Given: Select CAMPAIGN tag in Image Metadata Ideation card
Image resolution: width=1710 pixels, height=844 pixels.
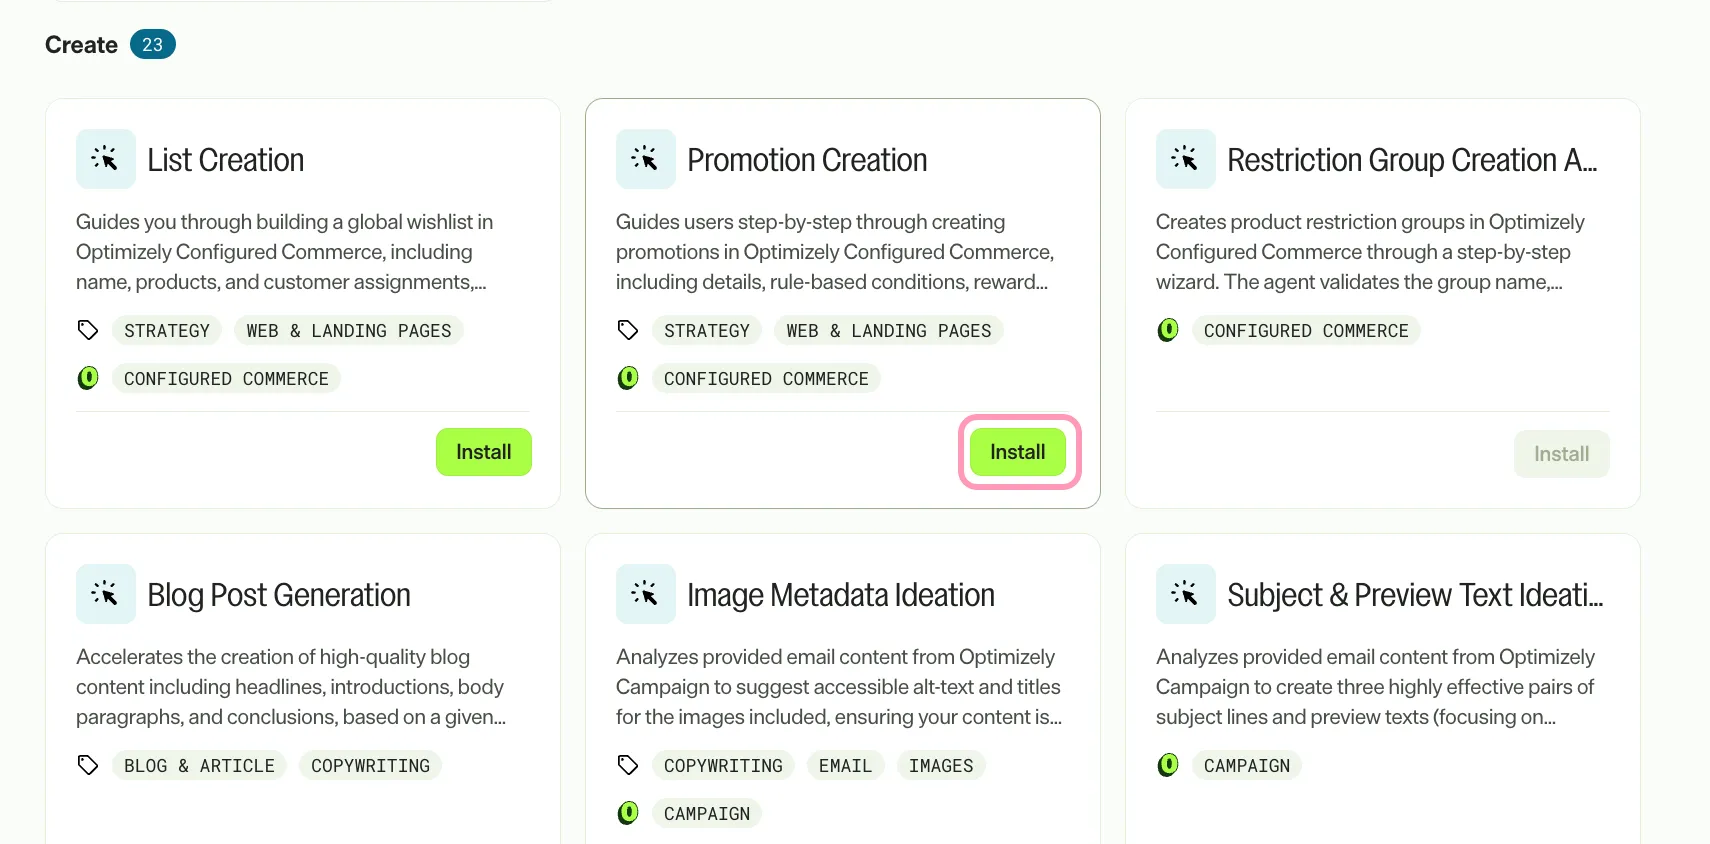Looking at the screenshot, I should coord(707,813).
